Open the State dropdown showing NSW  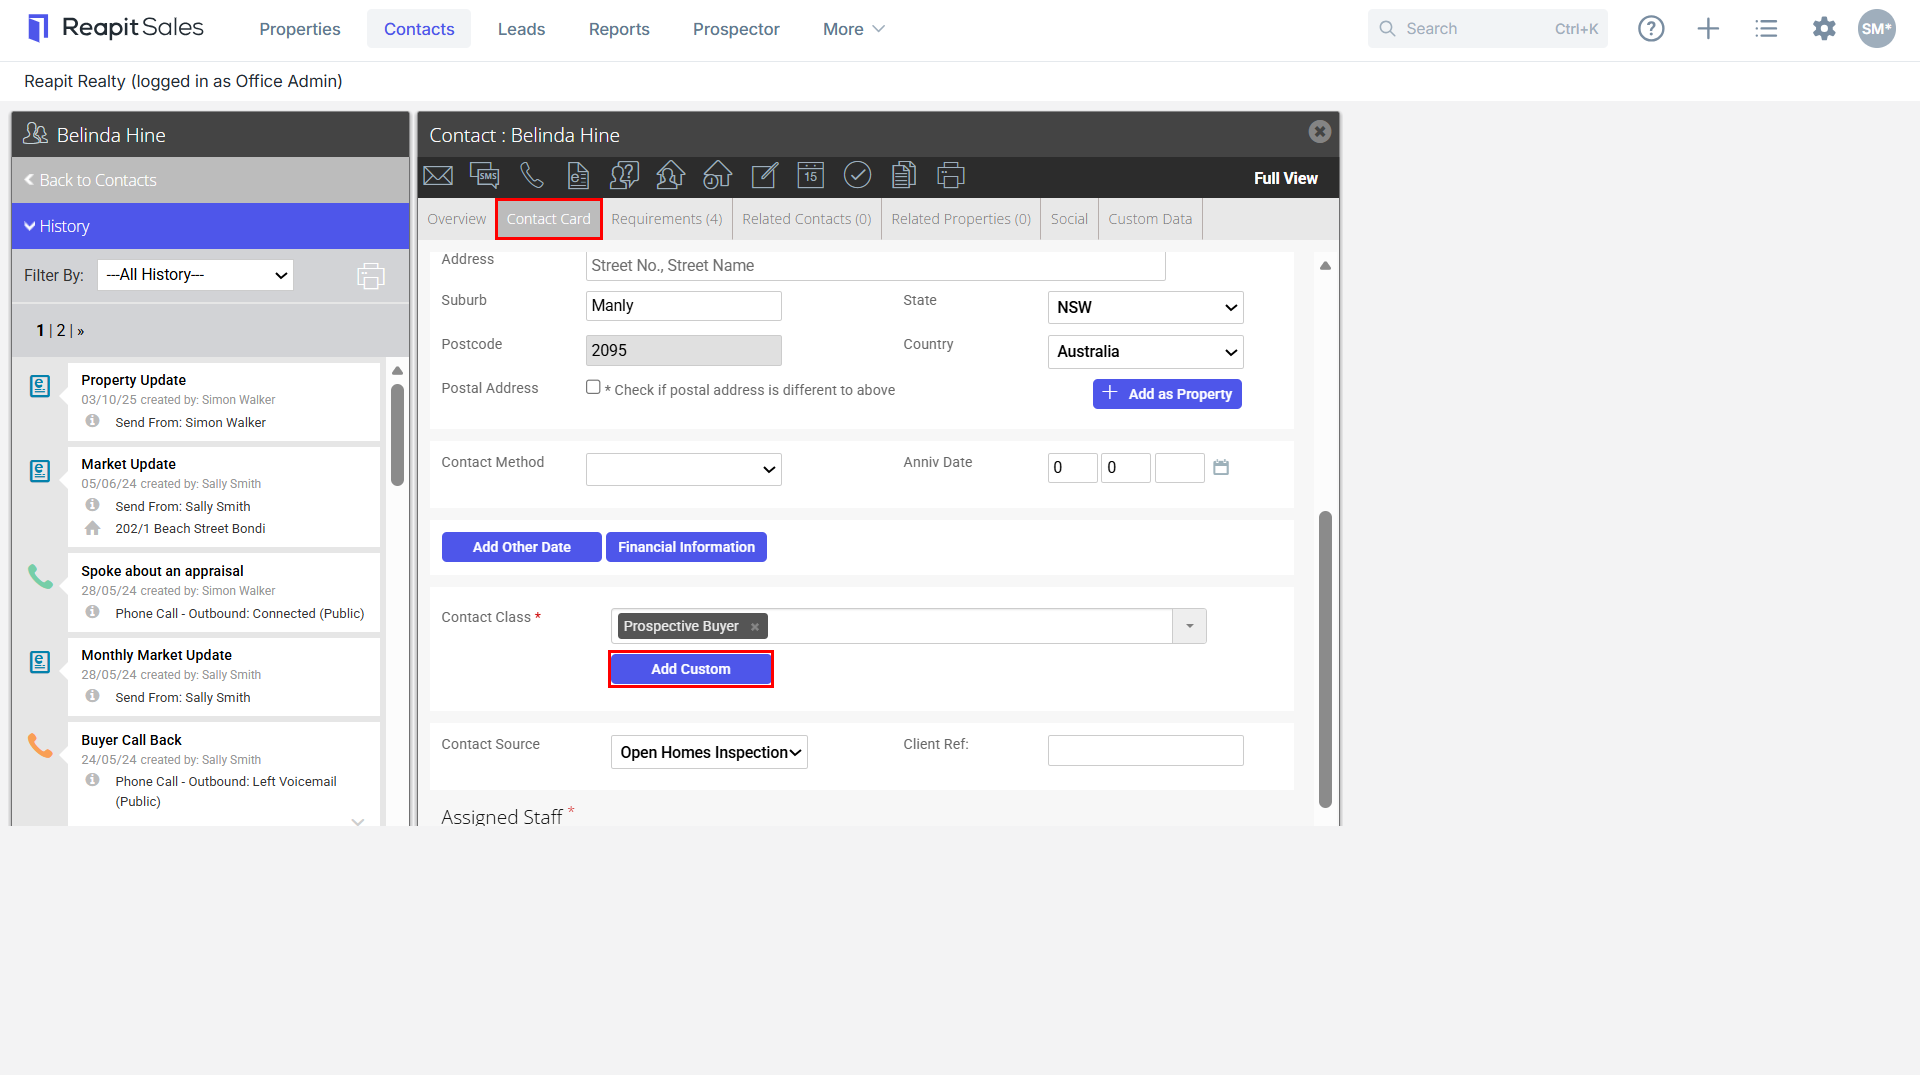(1145, 307)
